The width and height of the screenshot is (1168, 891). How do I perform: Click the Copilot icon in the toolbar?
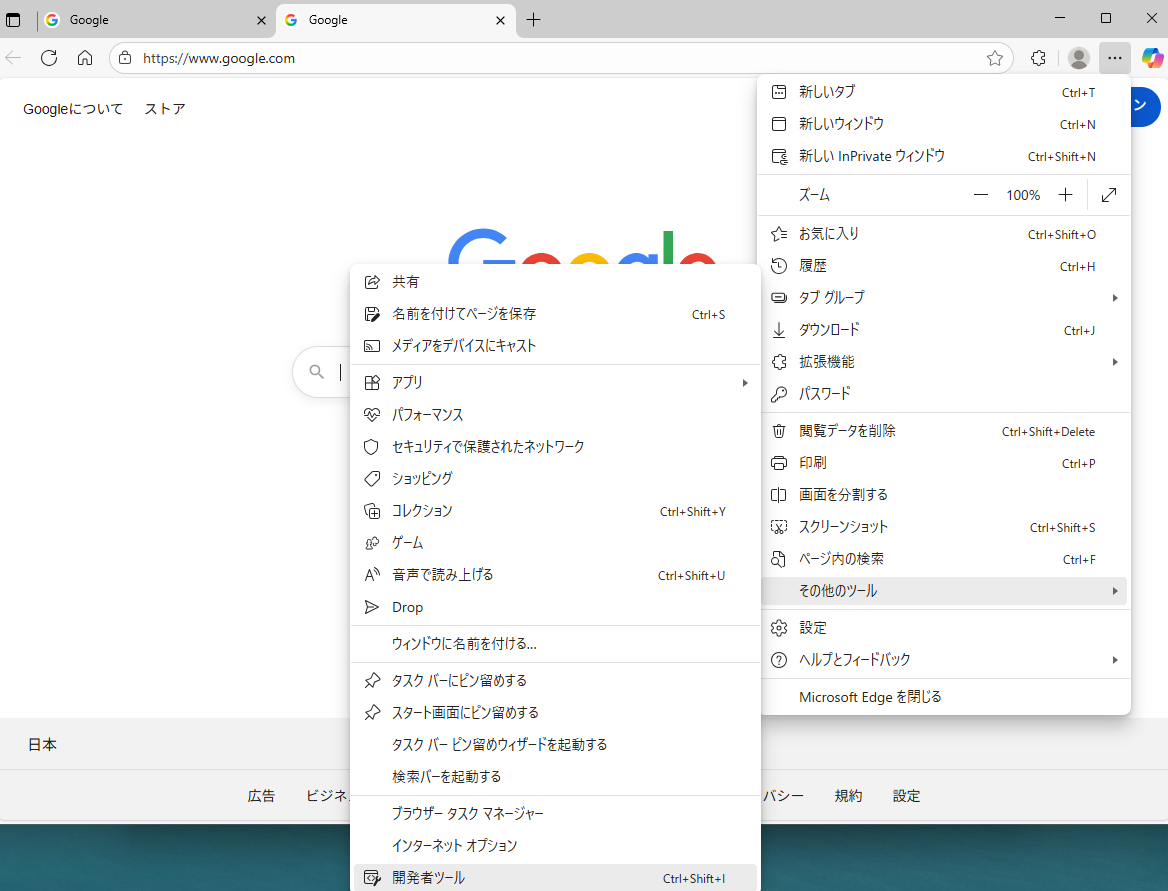coord(1152,58)
